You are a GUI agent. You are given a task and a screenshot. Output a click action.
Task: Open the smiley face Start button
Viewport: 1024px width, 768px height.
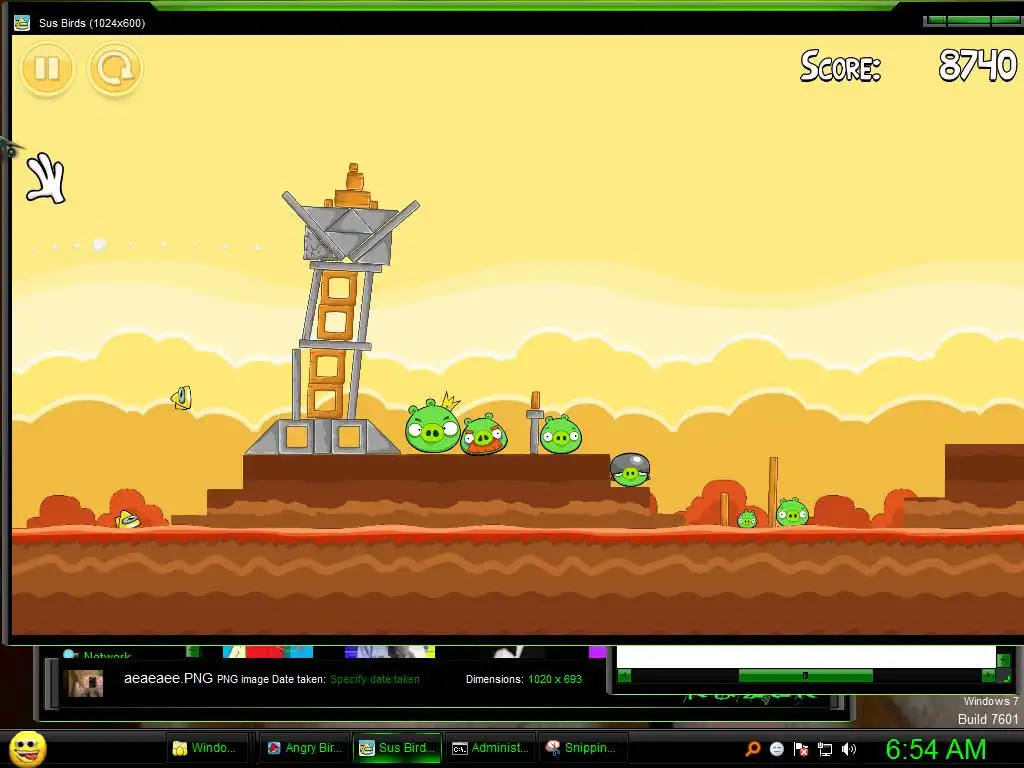(x=28, y=748)
